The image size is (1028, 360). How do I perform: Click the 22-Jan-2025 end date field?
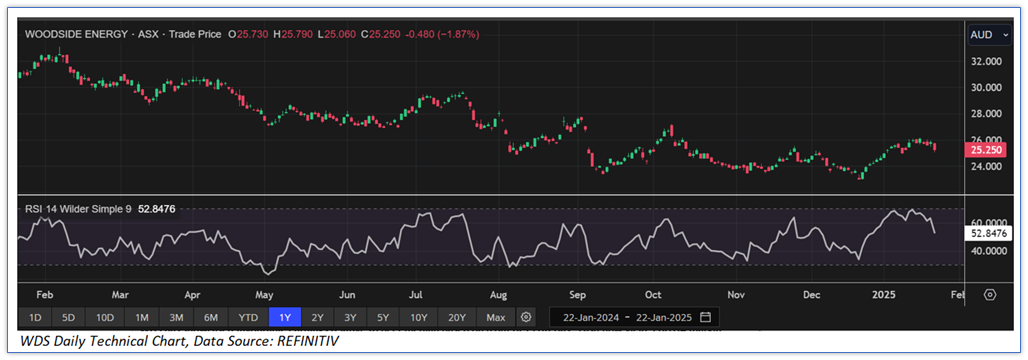[x=663, y=317]
